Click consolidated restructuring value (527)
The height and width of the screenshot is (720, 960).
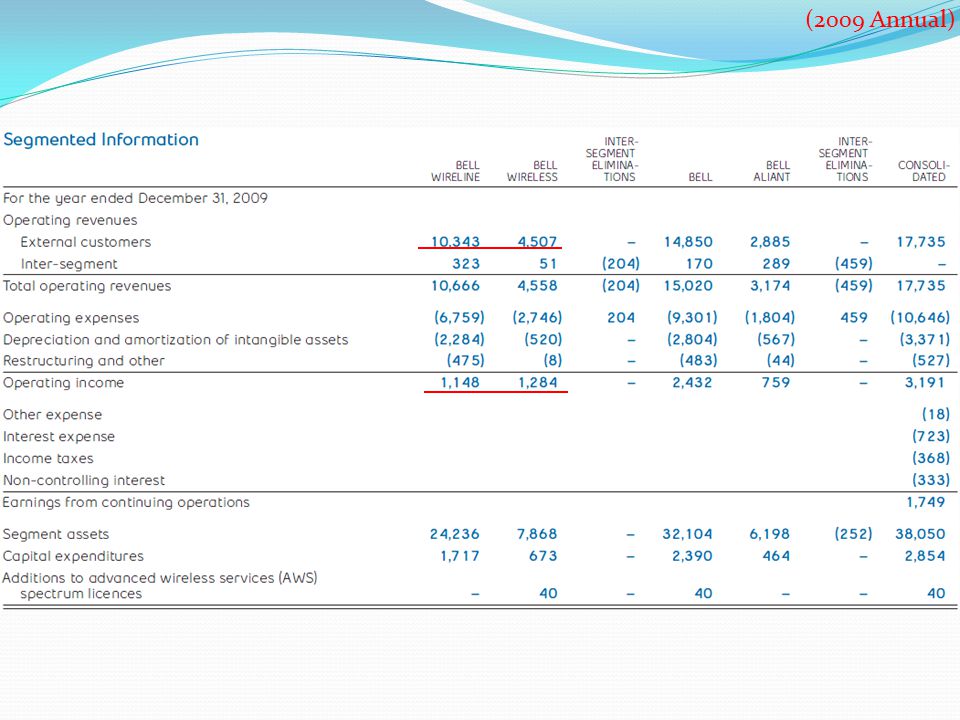(931, 361)
